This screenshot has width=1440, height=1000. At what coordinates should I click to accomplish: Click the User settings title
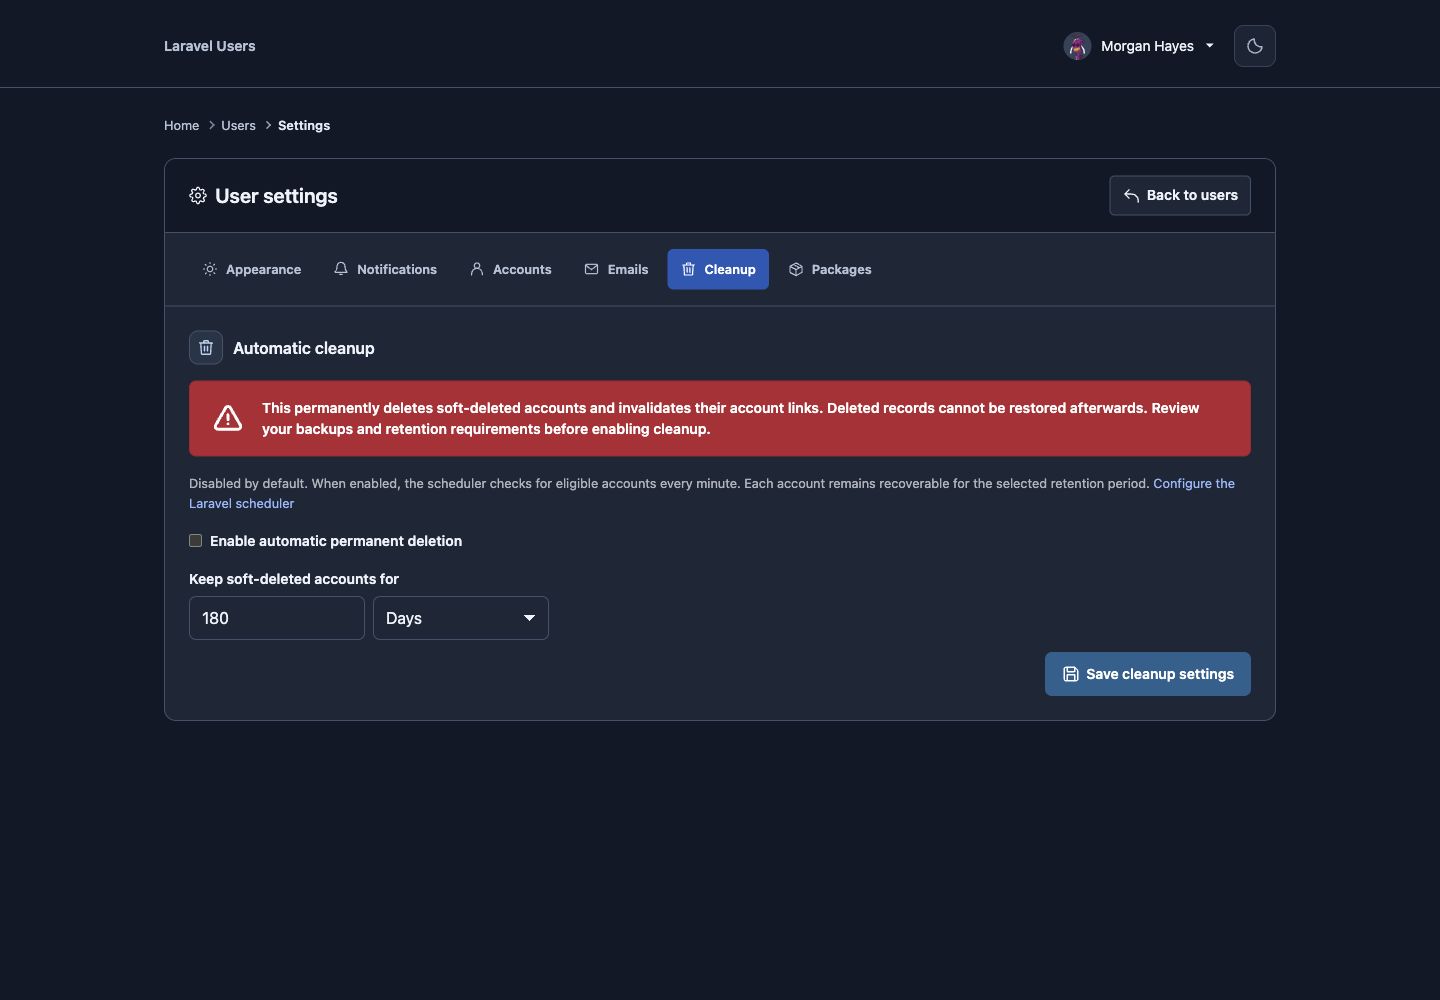point(276,196)
